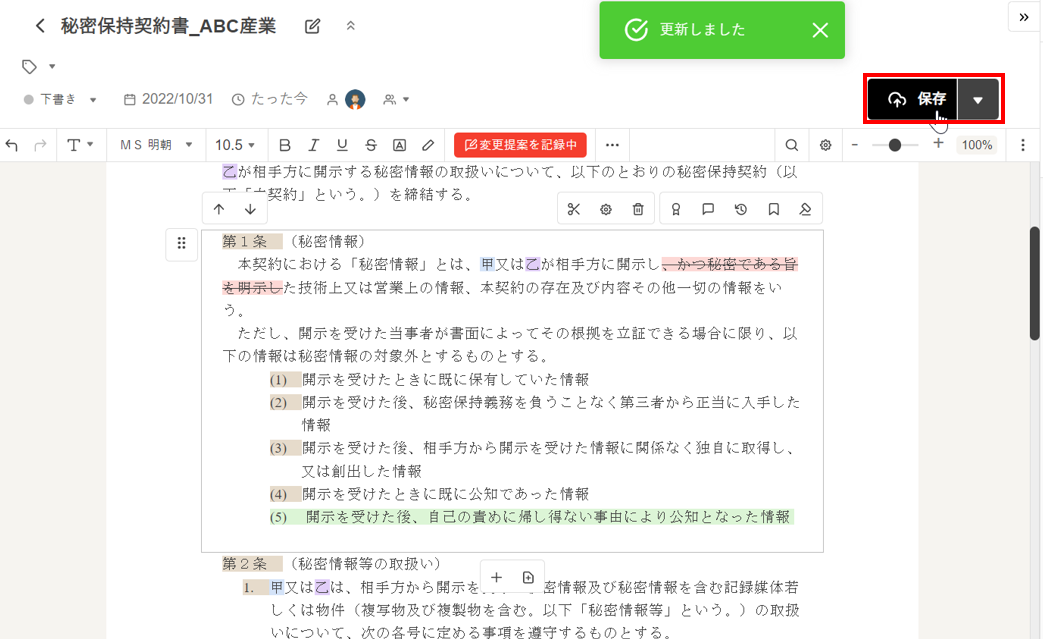Viewport: 1043px width, 639px height.
Task: Open the clause comment icon
Action: coord(708,209)
